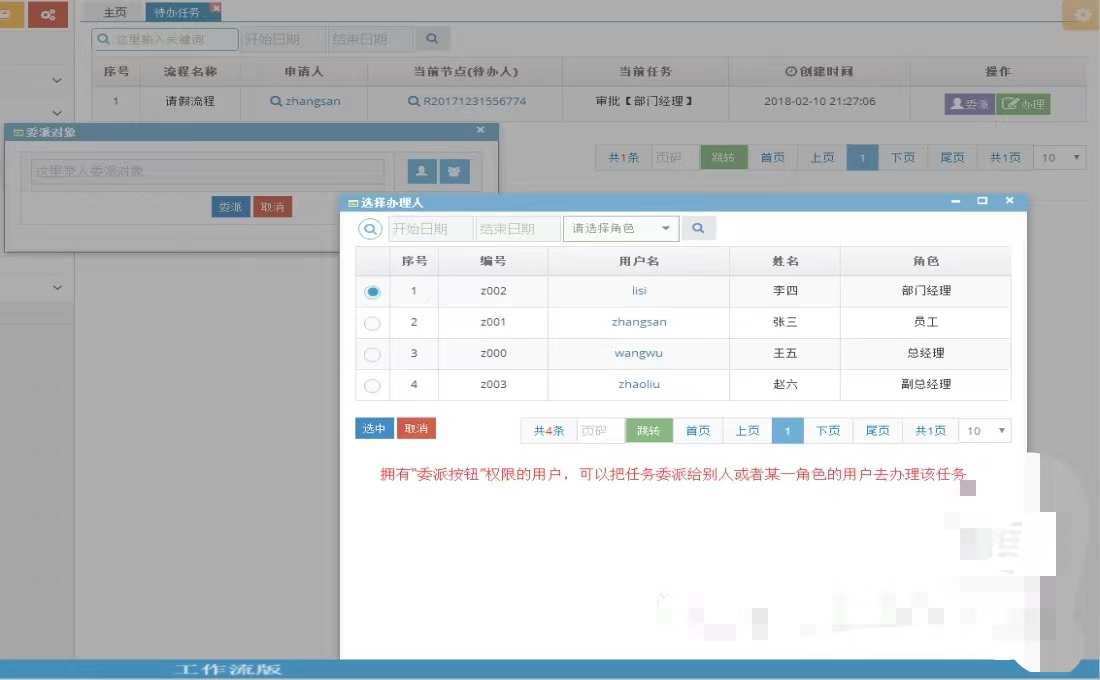This screenshot has width=1100, height=680.
Task: Click the 副总经理 role cell
Action: 926,384
